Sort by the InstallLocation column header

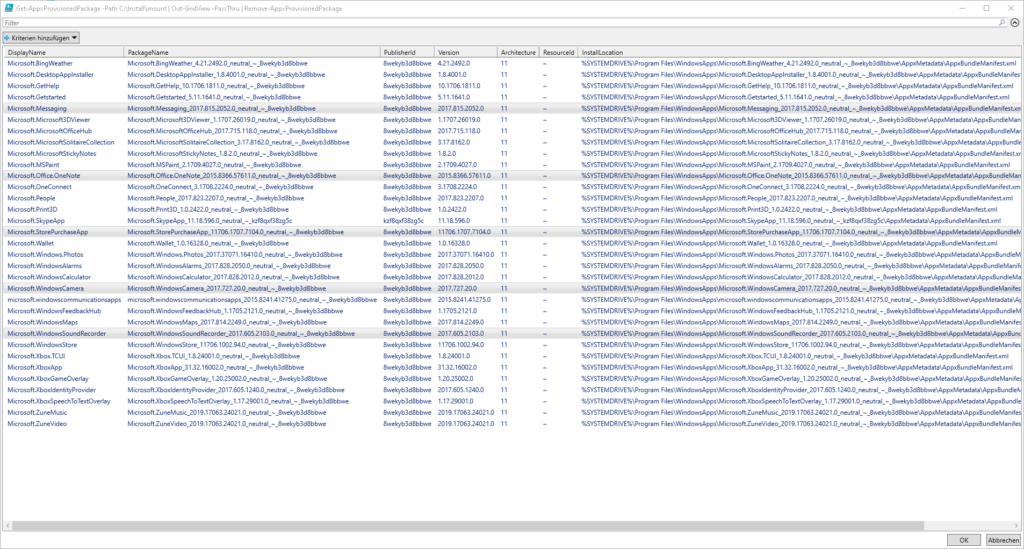tap(799, 52)
